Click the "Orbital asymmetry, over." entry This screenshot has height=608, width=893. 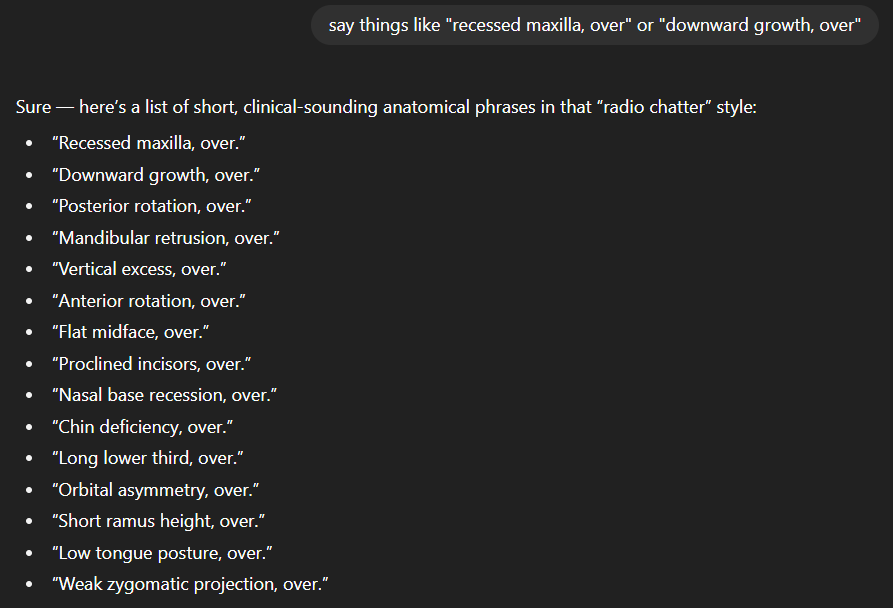click(x=156, y=490)
